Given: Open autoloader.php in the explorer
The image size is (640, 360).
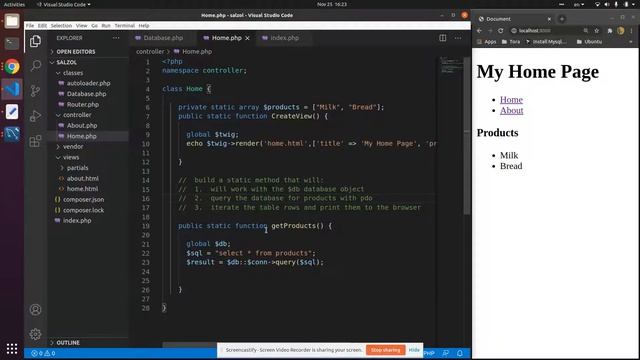Looking at the screenshot, I should (89, 83).
